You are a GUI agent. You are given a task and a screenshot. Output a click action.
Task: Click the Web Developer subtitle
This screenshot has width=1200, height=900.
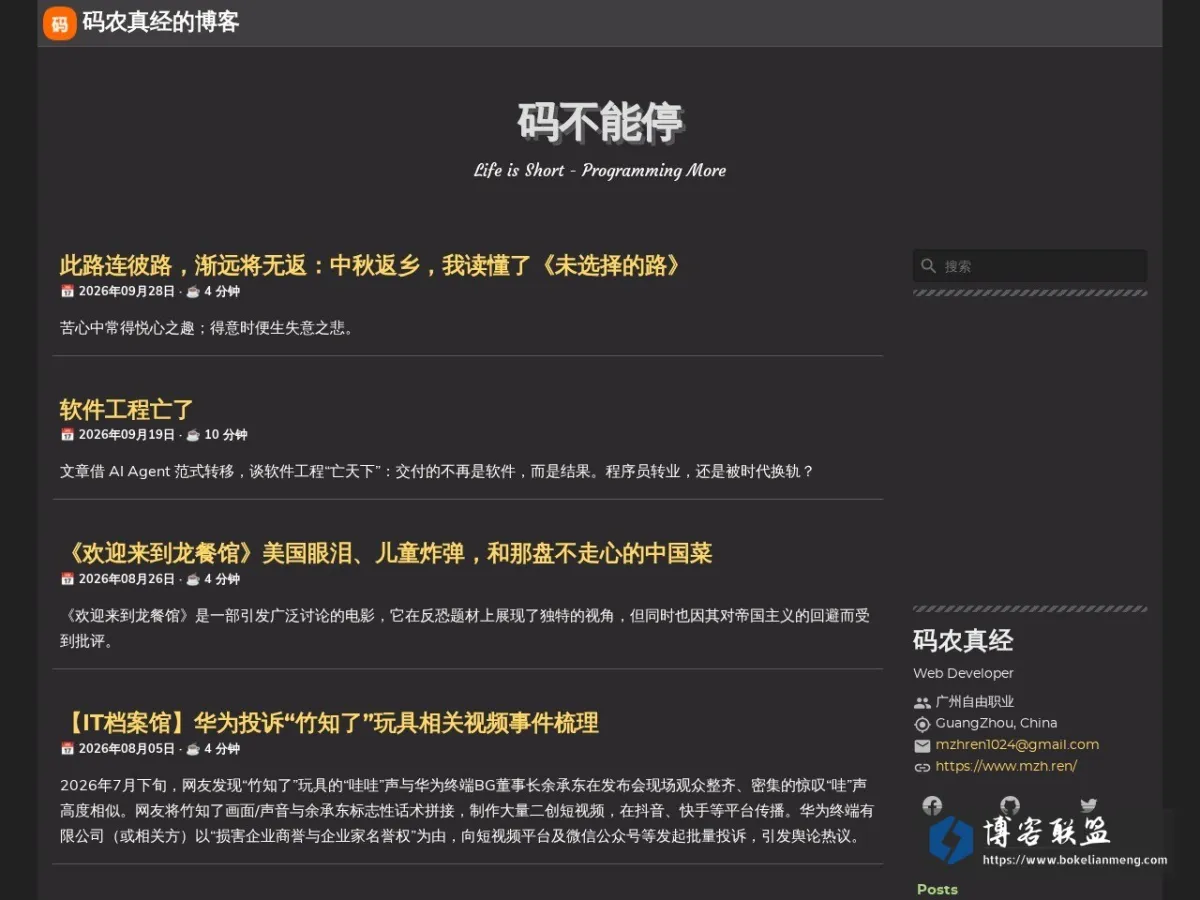(x=963, y=674)
